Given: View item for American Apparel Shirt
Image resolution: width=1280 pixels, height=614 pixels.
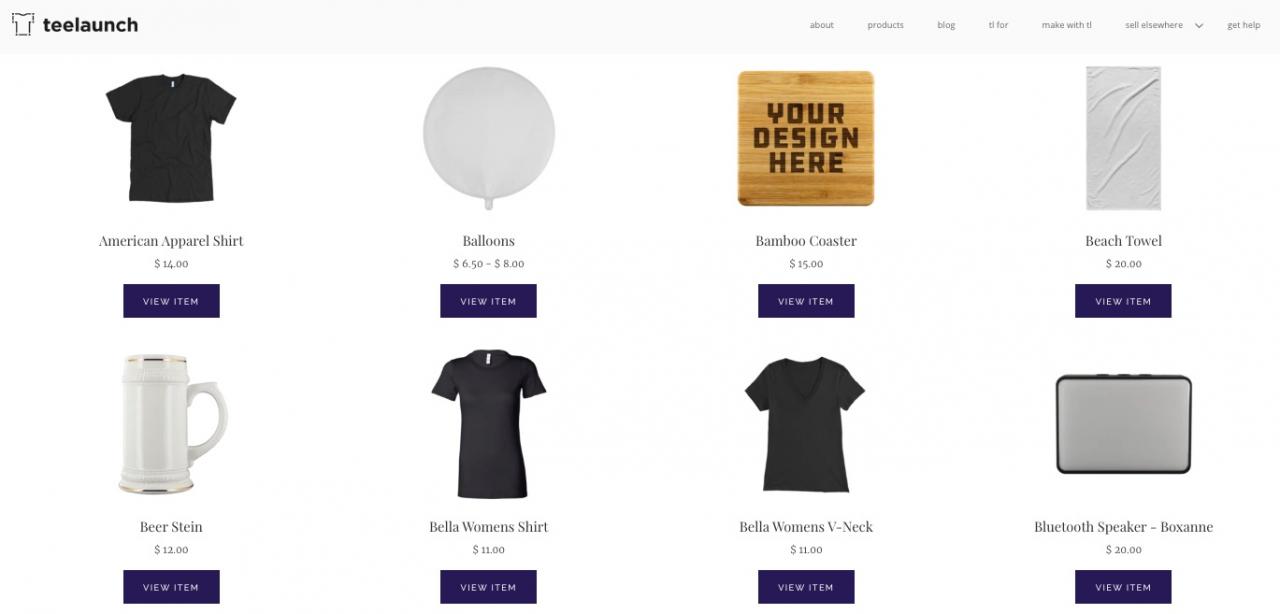Looking at the screenshot, I should tap(171, 301).
